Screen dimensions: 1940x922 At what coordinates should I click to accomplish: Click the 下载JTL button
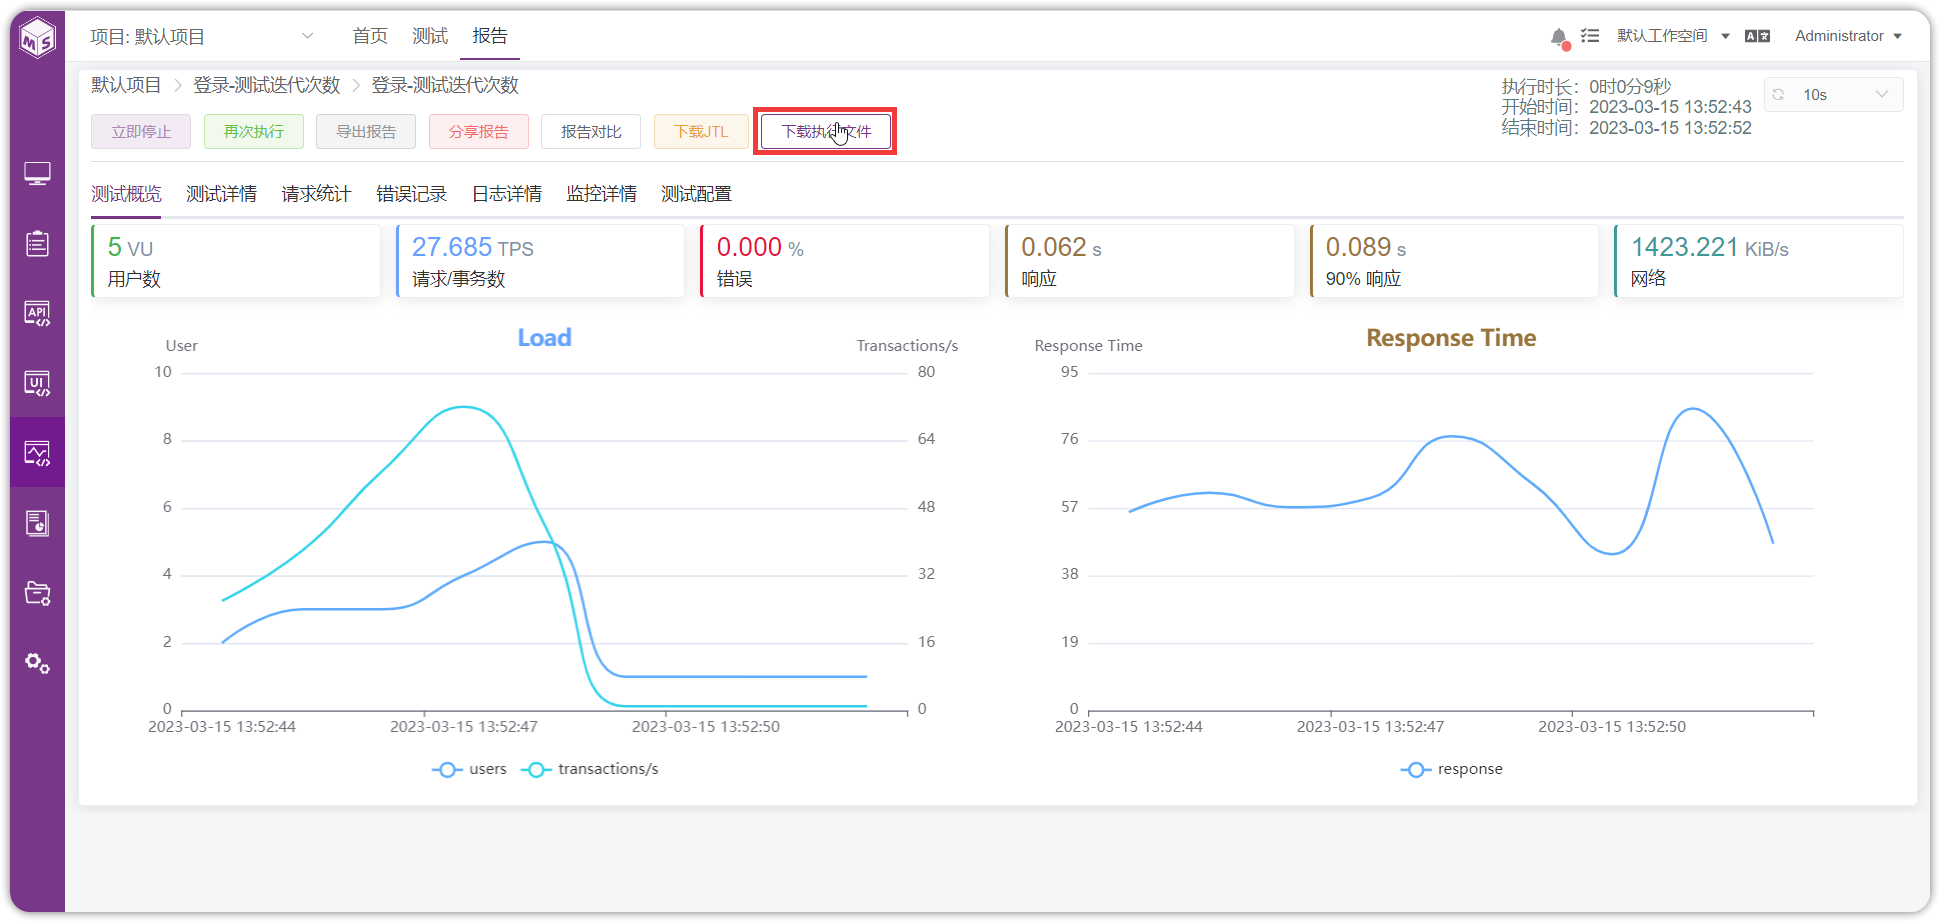click(701, 132)
